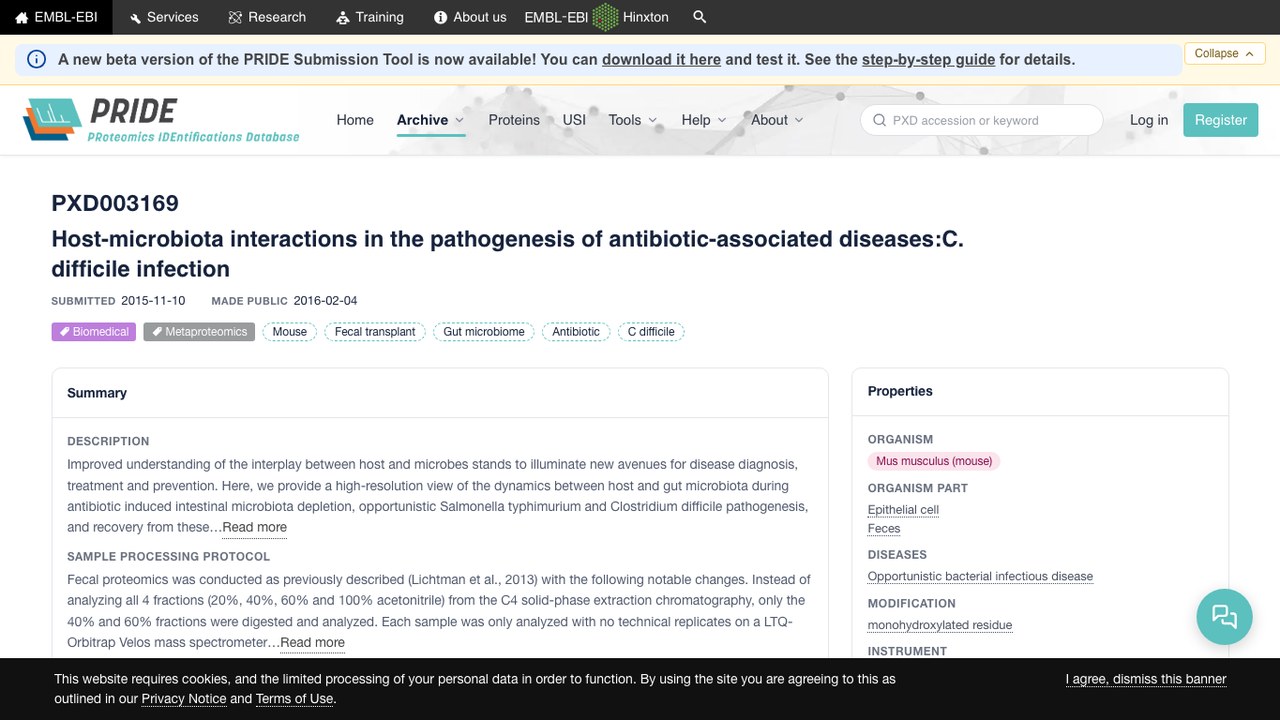Click the Mus musculus (mouse) organism tag
The height and width of the screenshot is (720, 1280).
[934, 461]
